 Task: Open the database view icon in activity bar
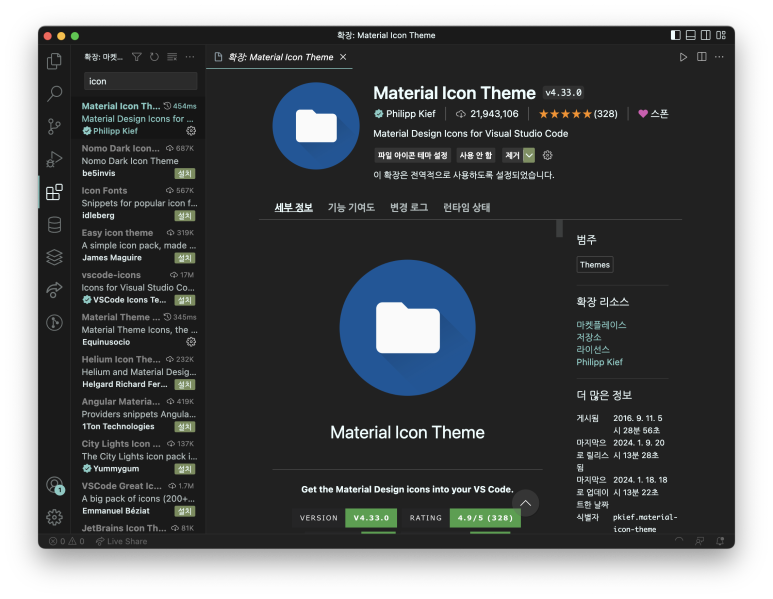pos(54,225)
